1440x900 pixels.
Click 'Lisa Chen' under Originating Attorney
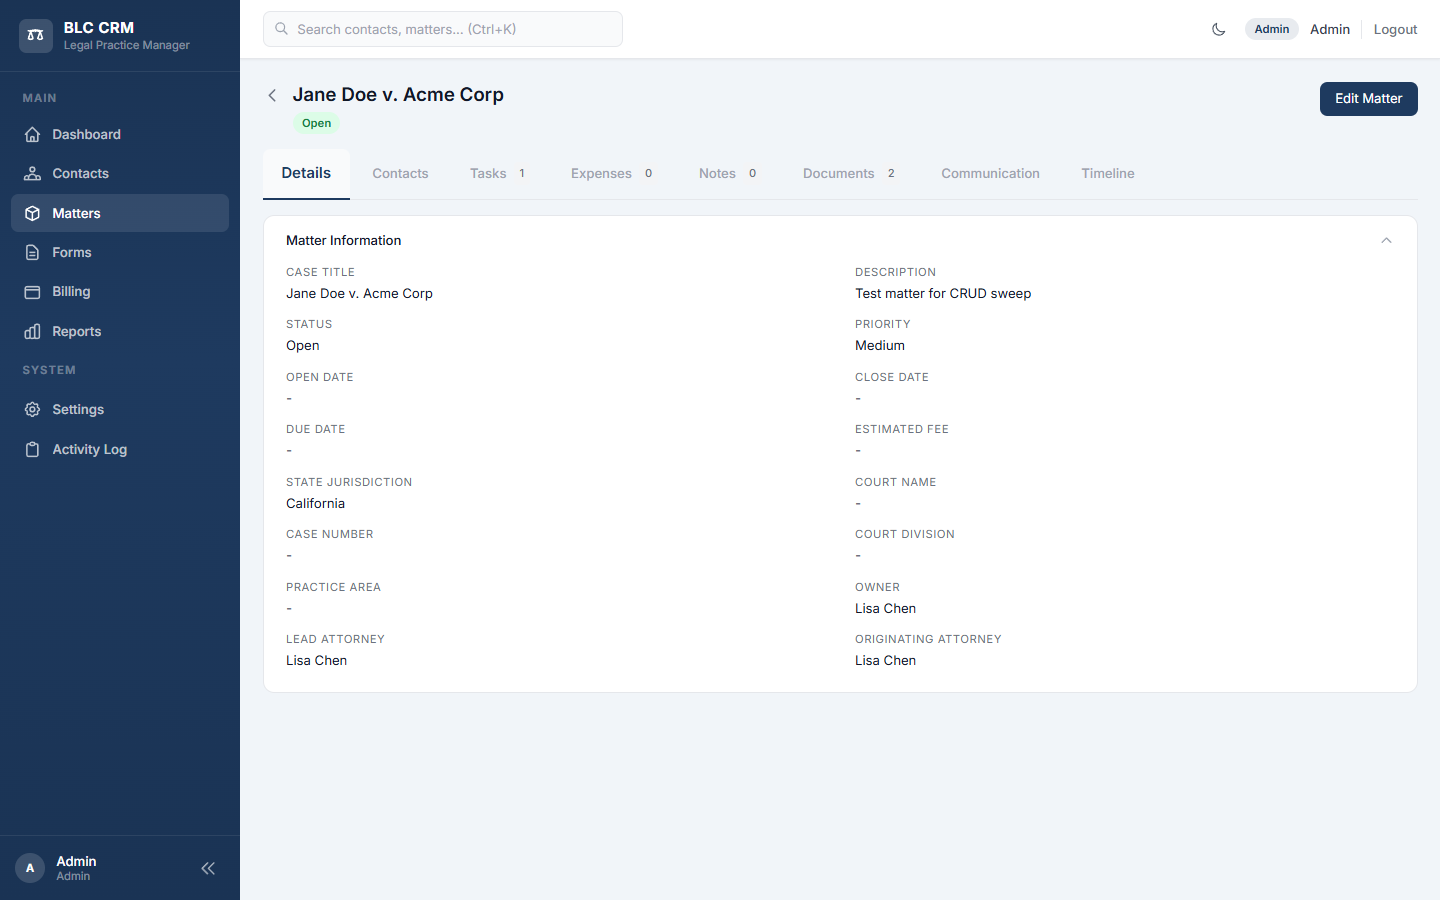point(885,660)
